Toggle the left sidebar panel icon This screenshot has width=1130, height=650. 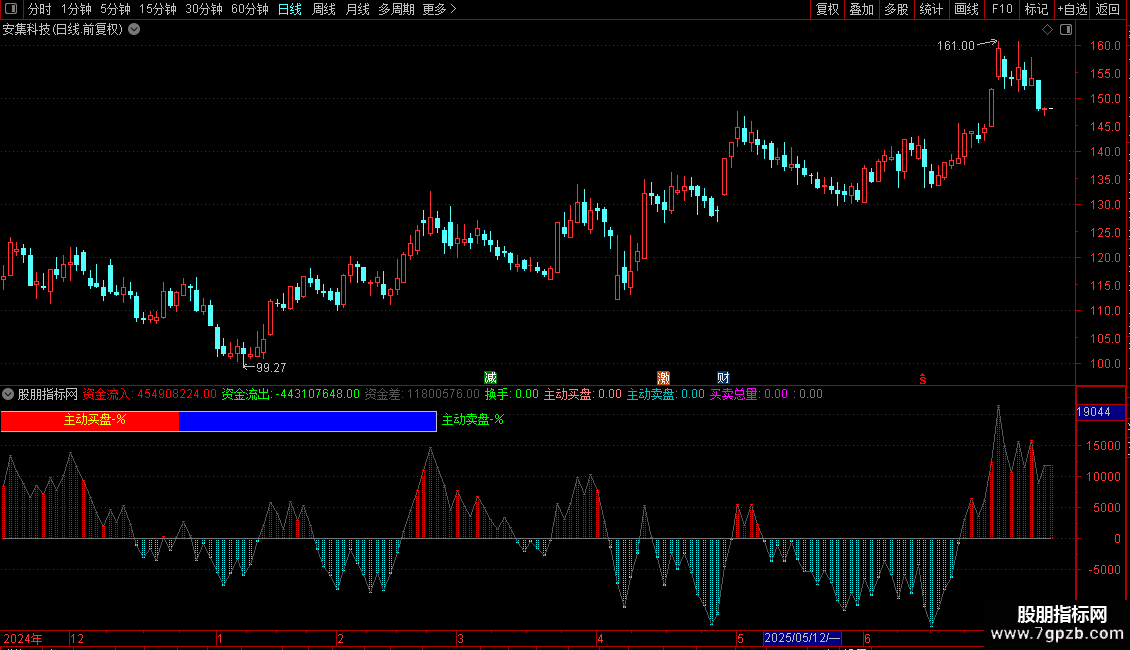coord(11,9)
